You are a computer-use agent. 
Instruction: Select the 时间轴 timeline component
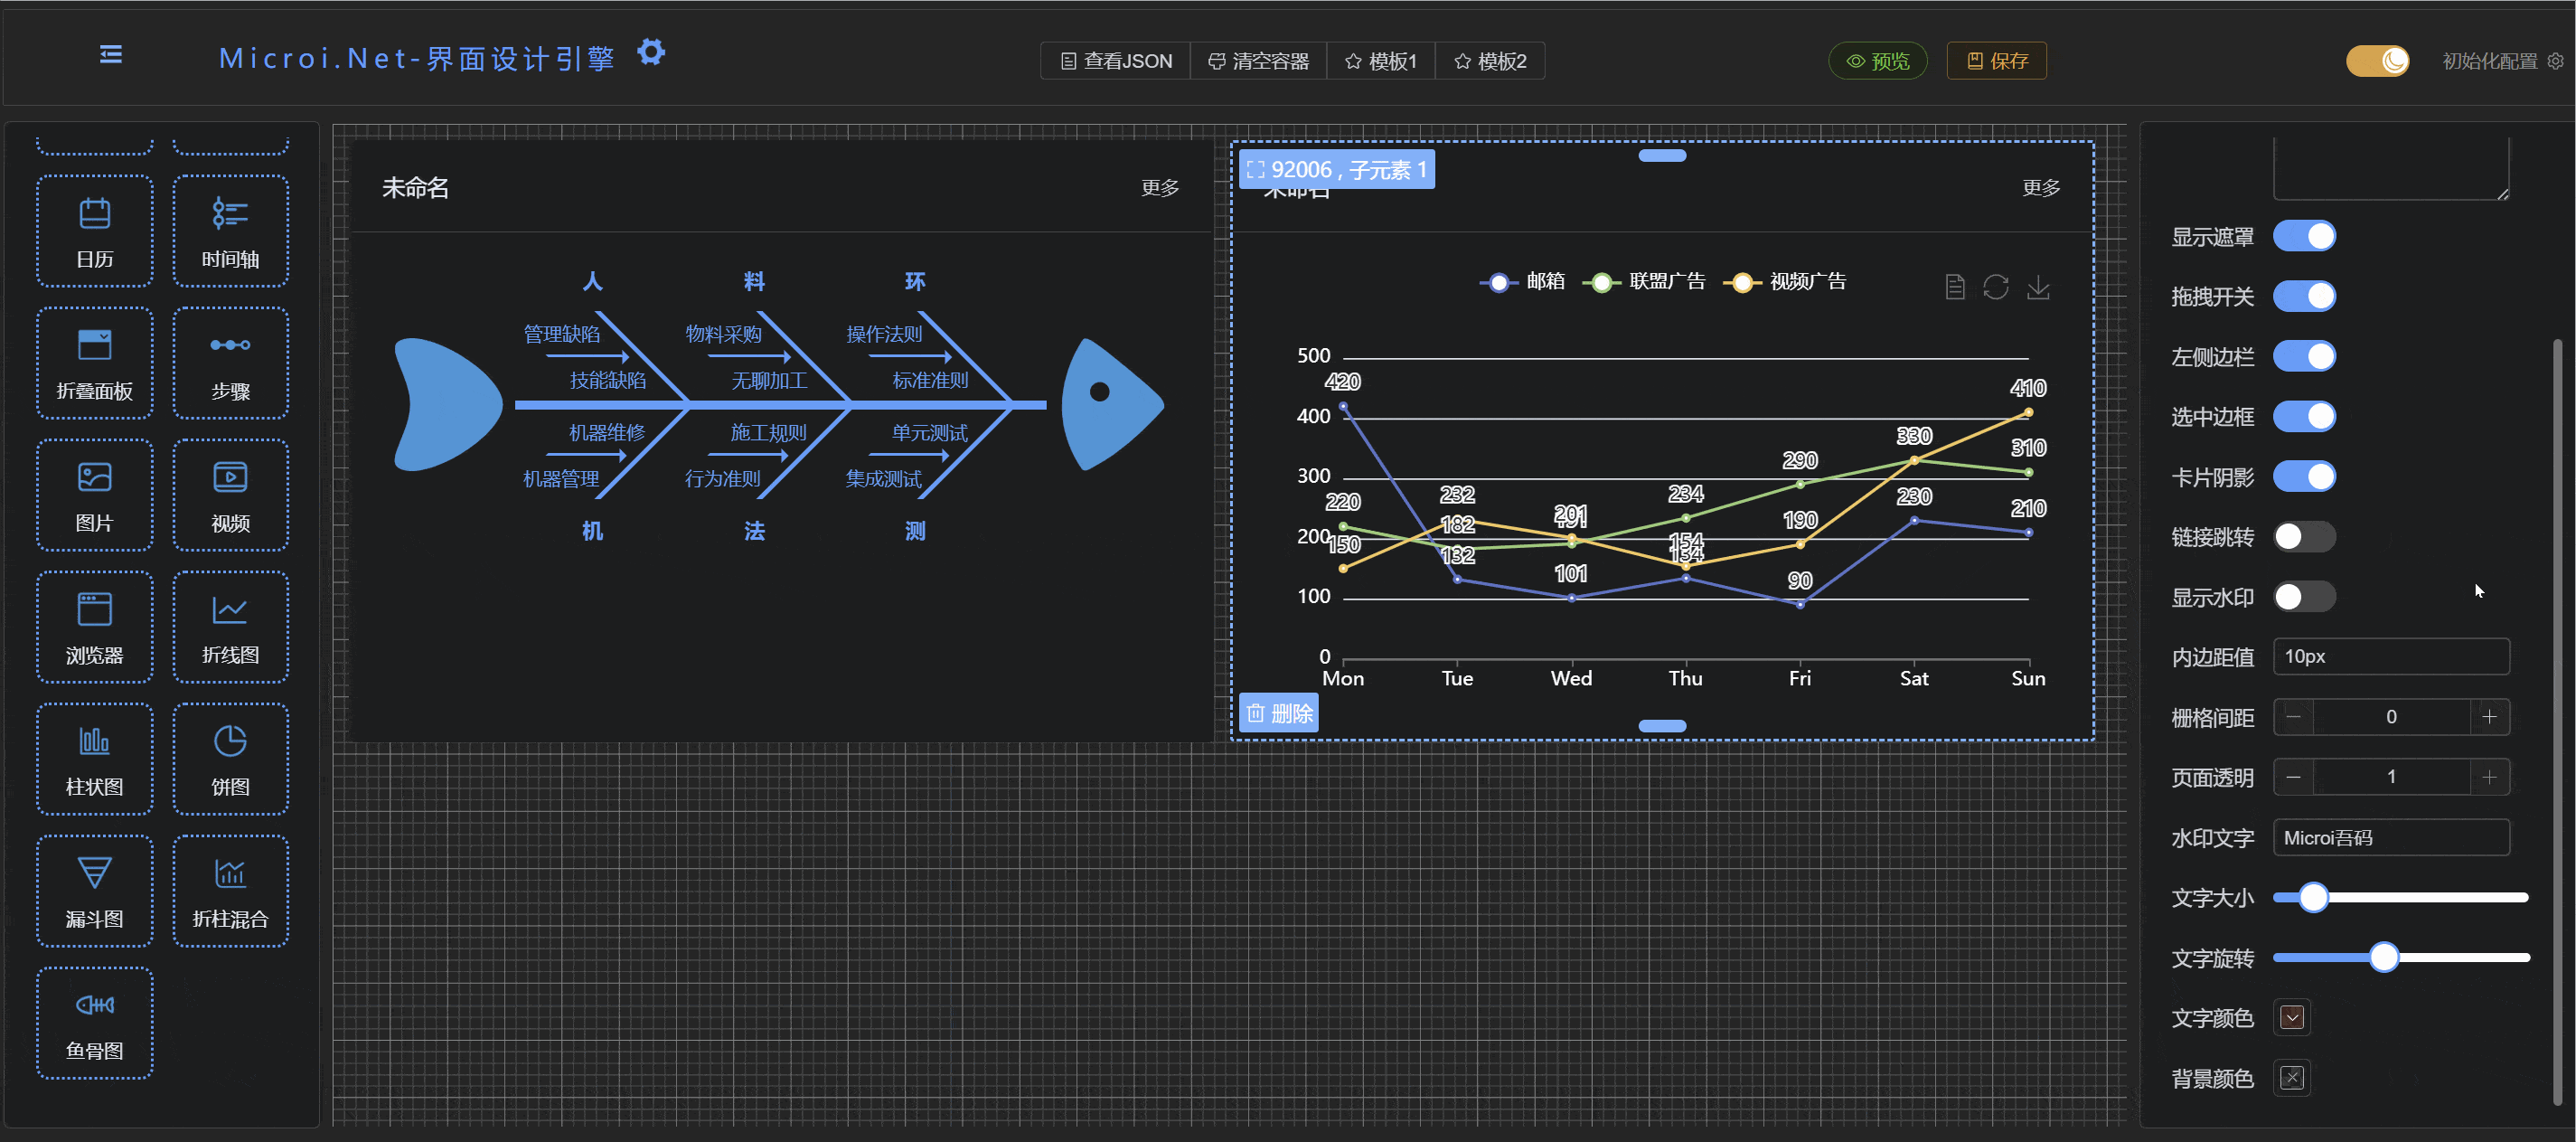[230, 231]
